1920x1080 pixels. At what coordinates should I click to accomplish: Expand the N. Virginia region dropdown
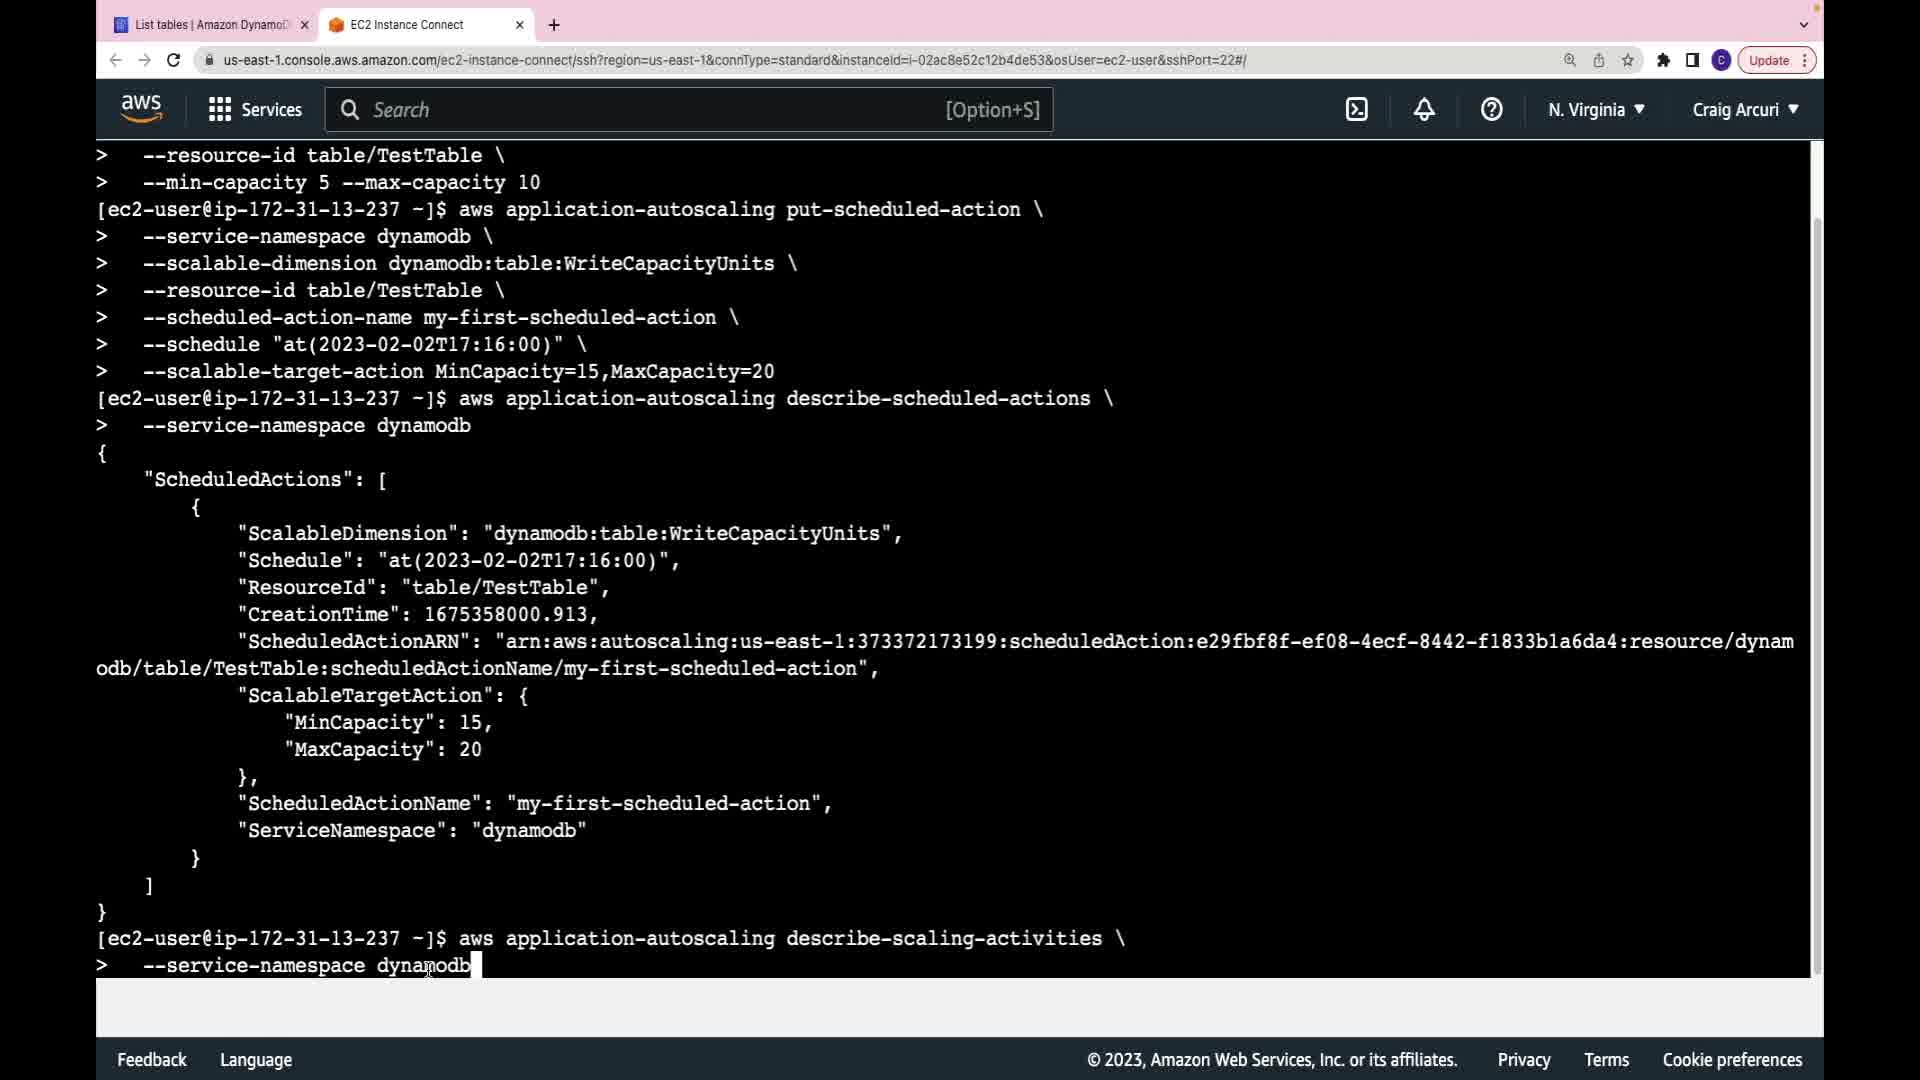pyautogui.click(x=1596, y=110)
